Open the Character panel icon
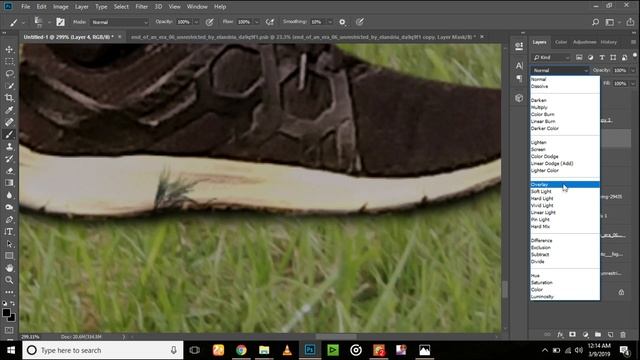Screen dimensions: 640x360 [519, 65]
